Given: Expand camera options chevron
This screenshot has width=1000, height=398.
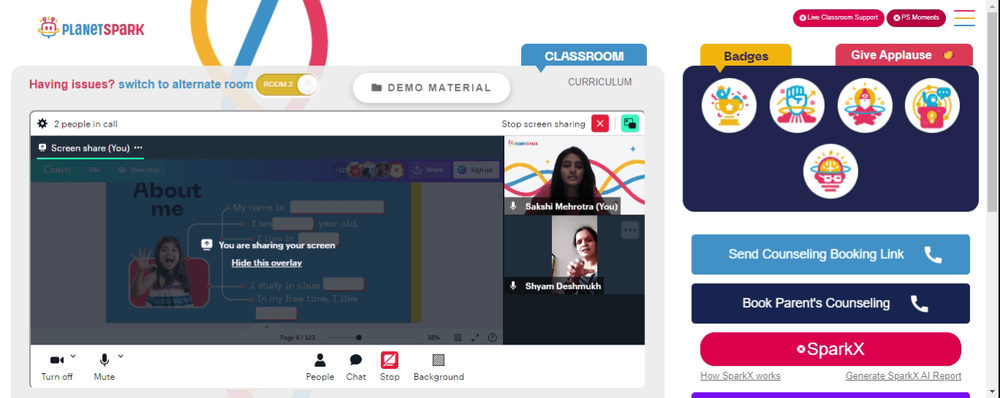Looking at the screenshot, I should [x=73, y=356].
